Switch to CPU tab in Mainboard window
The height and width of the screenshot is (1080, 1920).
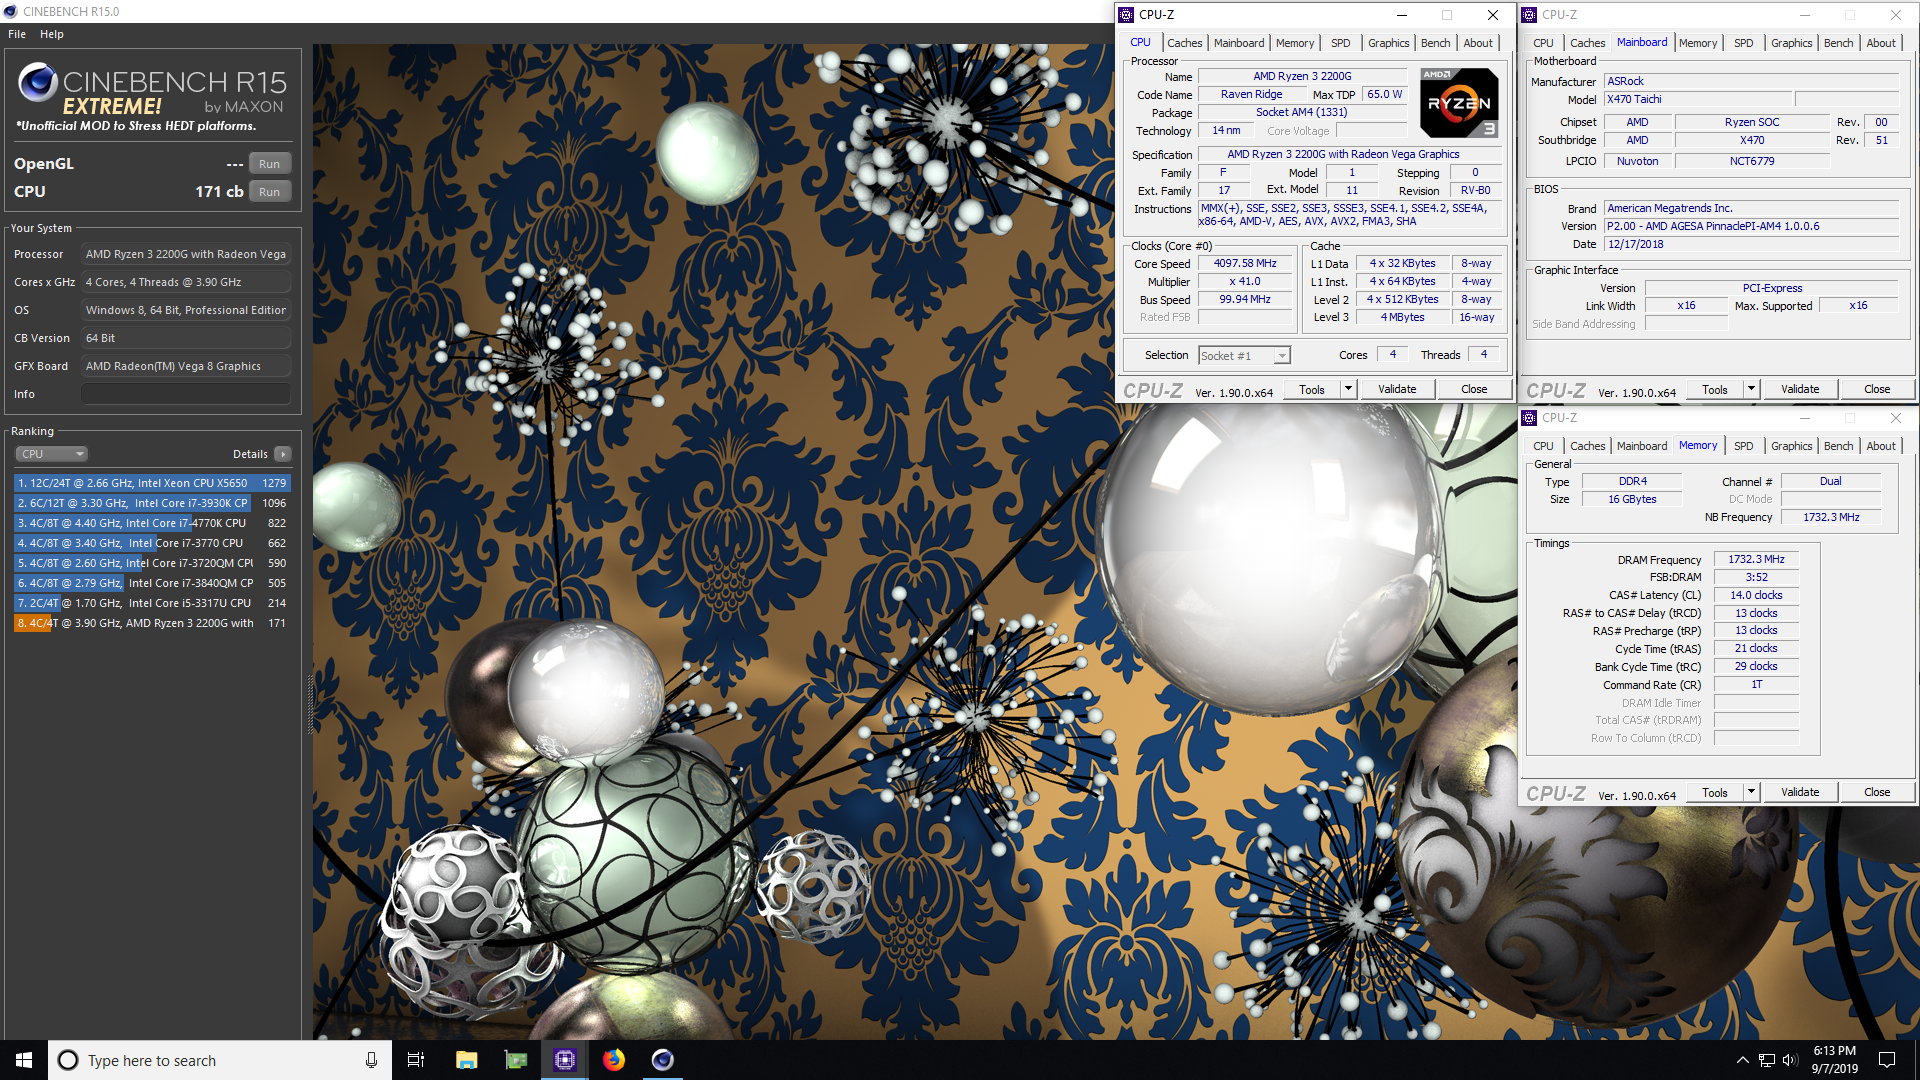pyautogui.click(x=1543, y=43)
